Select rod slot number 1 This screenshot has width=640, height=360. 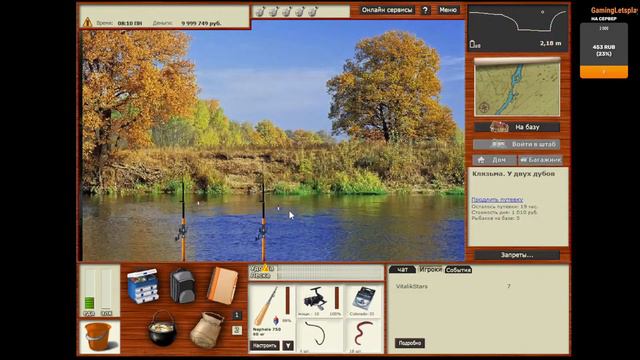pos(237,315)
